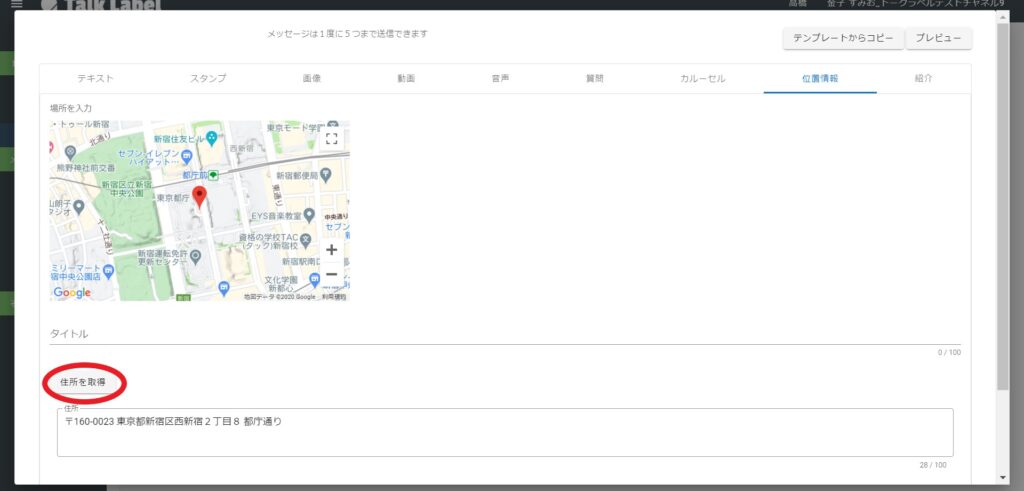Open the カルーセル tab
Image resolution: width=1024 pixels, height=491 pixels.
(702, 78)
